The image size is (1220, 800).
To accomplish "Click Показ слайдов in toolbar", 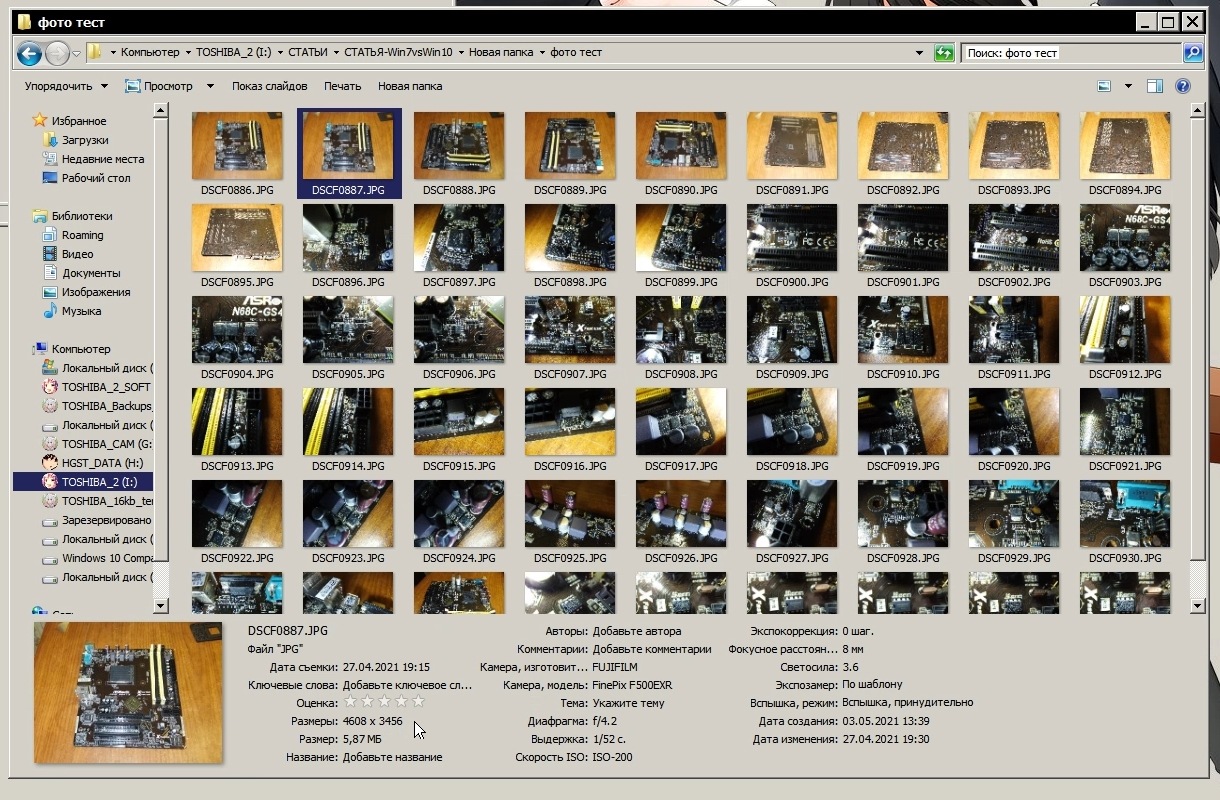I will 270,86.
